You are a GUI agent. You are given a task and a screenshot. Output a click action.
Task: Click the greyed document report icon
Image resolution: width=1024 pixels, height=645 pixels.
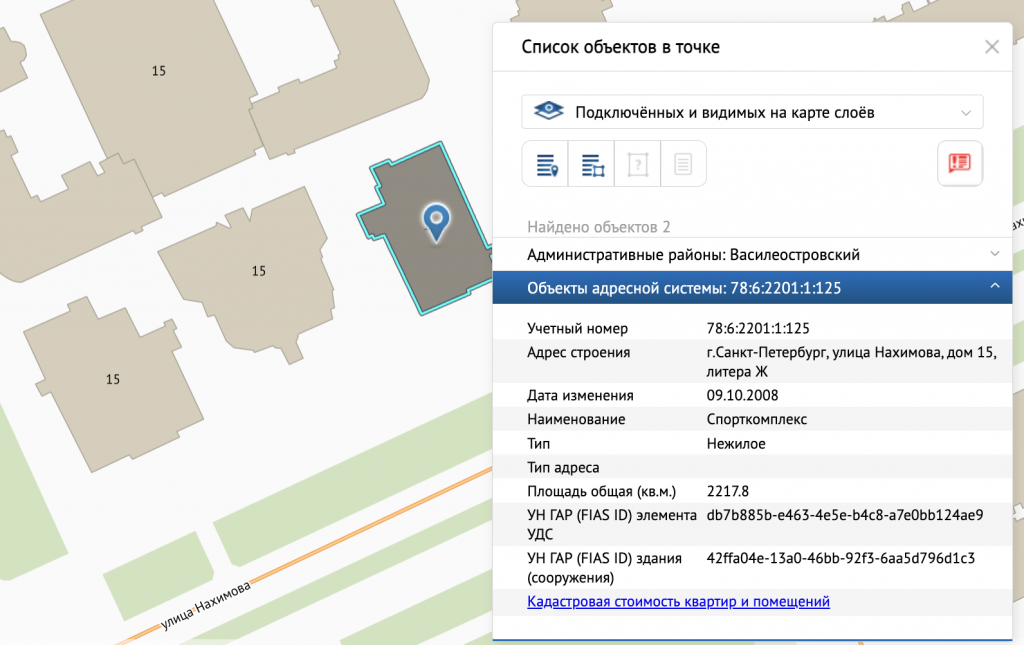click(x=683, y=164)
